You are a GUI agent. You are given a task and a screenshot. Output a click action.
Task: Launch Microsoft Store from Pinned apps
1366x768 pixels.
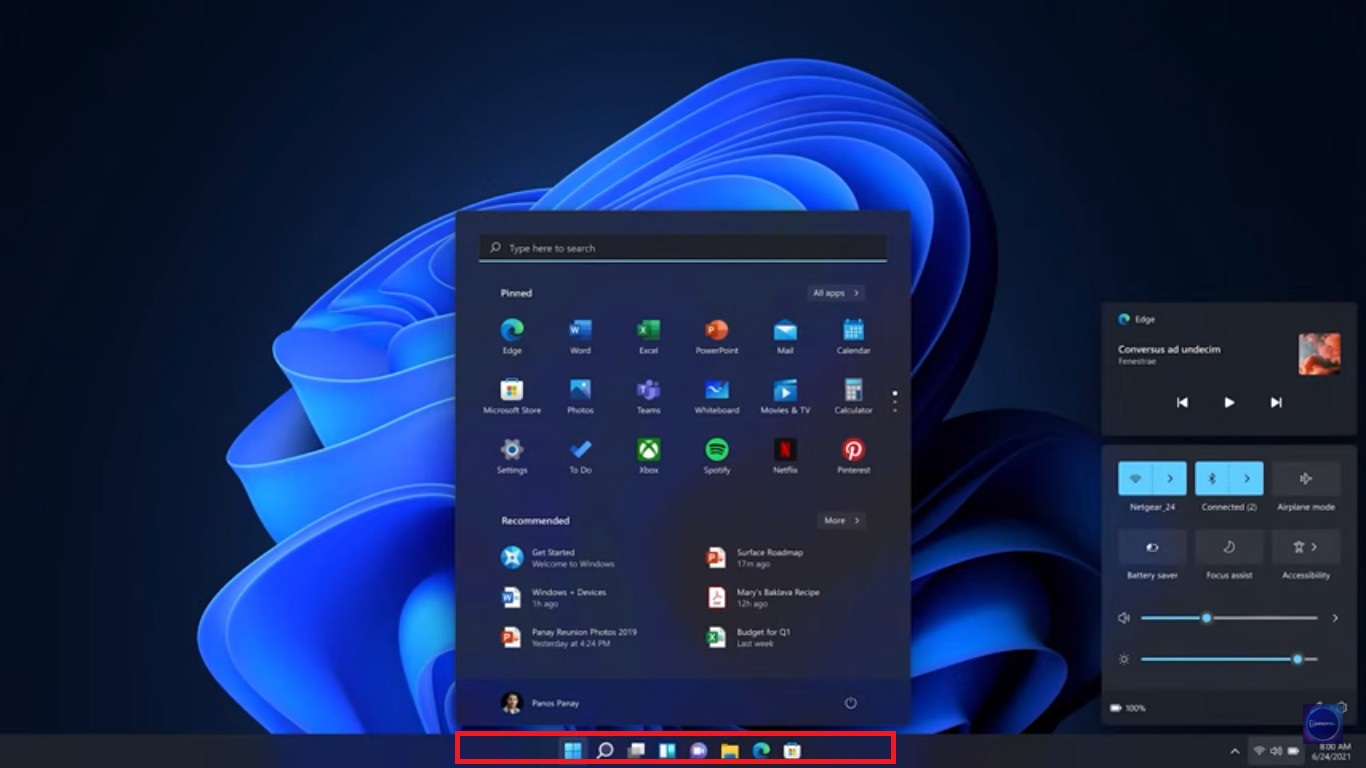click(x=512, y=396)
